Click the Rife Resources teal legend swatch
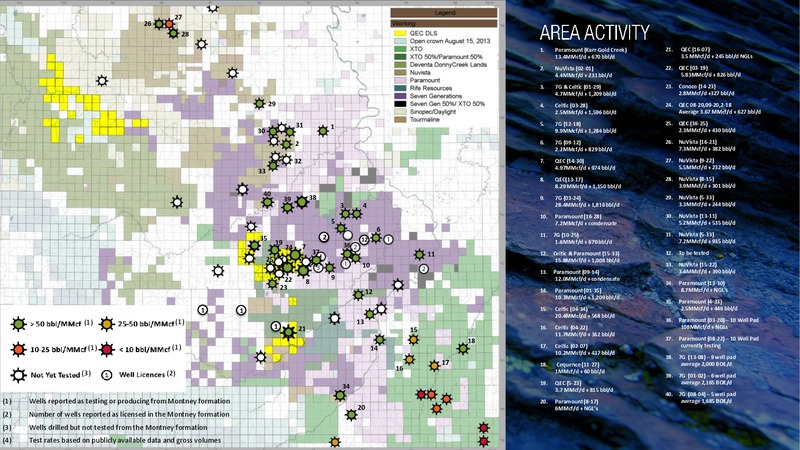 [x=400, y=88]
